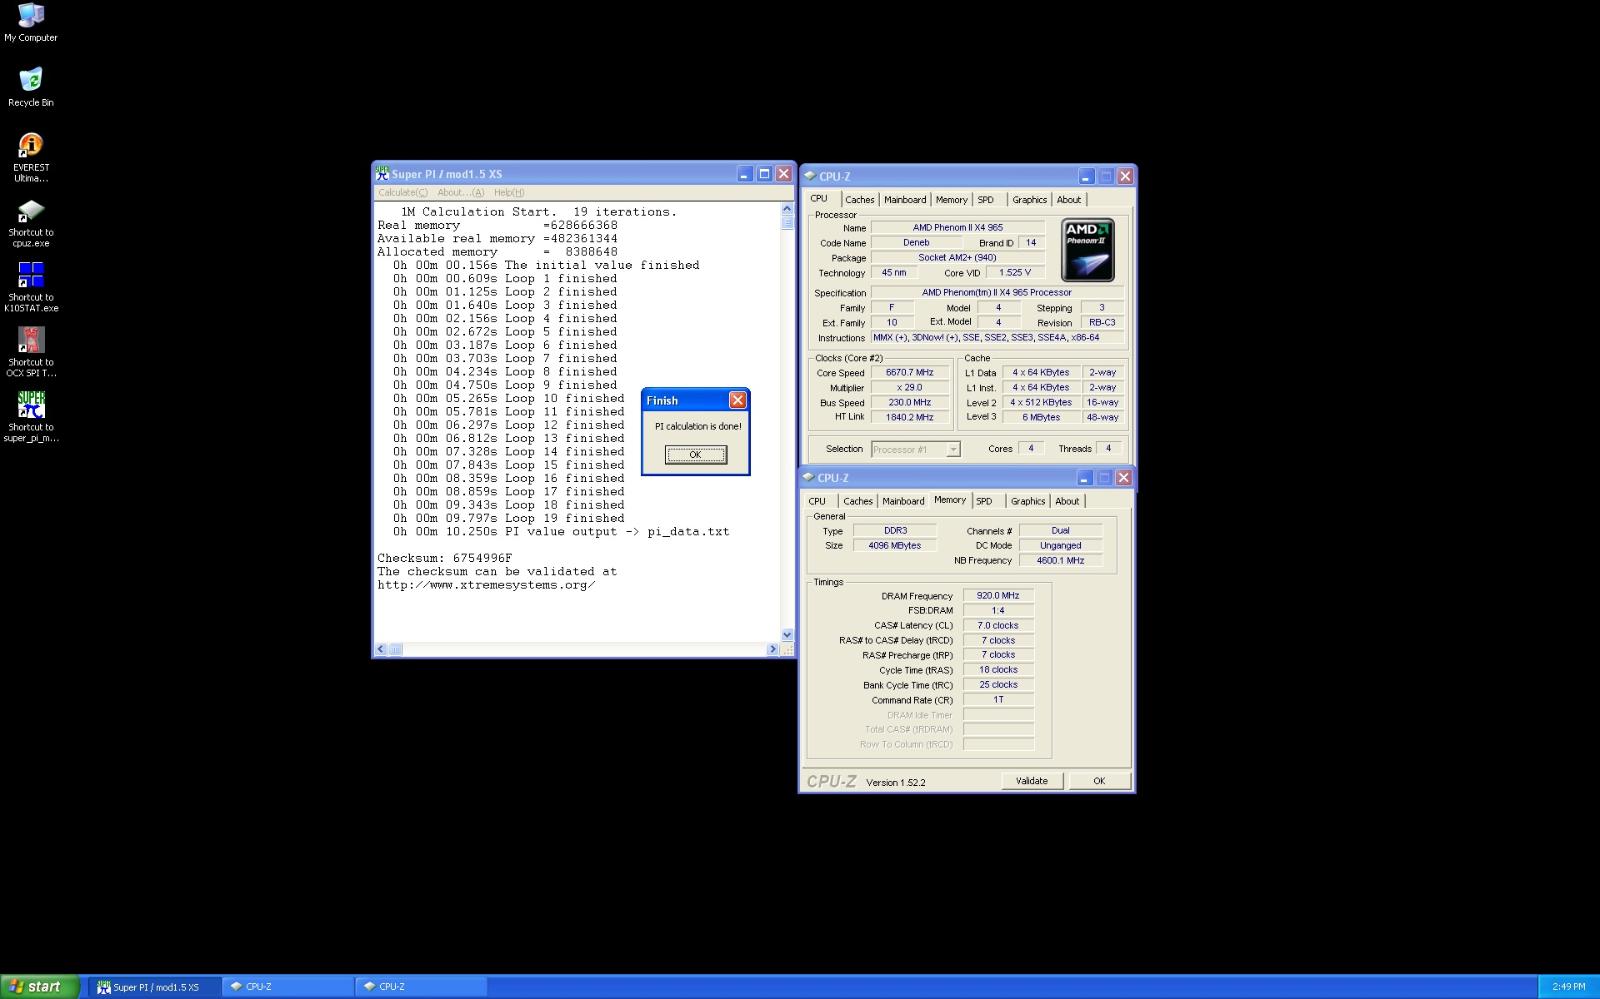Viewport: 1600px width, 999px height.
Task: Click the Code Name value Deneb
Action: pyautogui.click(x=916, y=242)
